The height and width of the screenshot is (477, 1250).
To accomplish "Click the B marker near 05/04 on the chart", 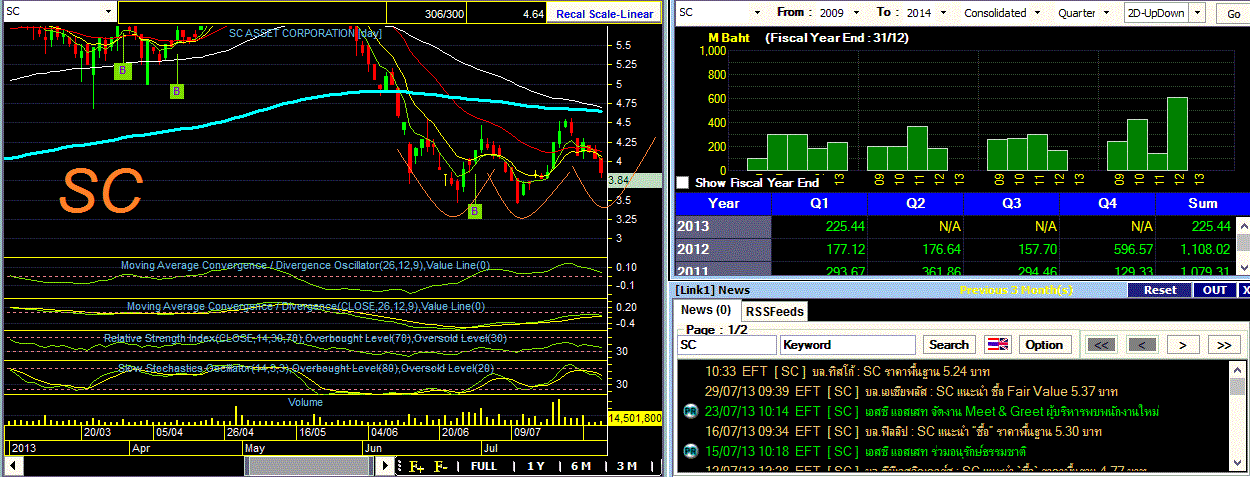I will [x=176, y=91].
